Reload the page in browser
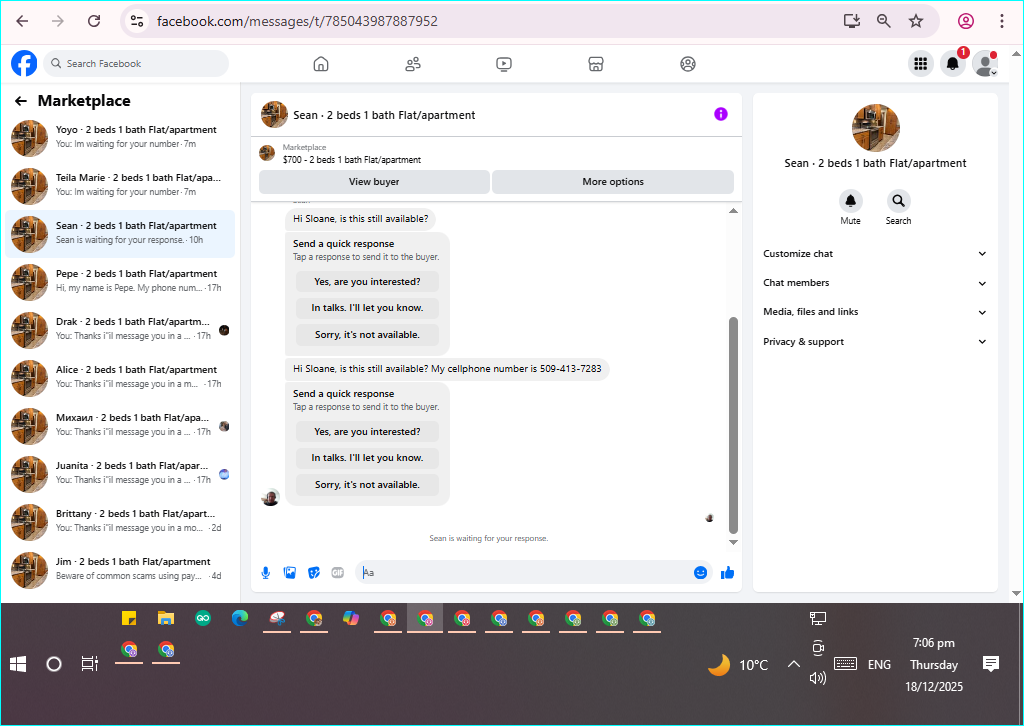 pyautogui.click(x=94, y=21)
